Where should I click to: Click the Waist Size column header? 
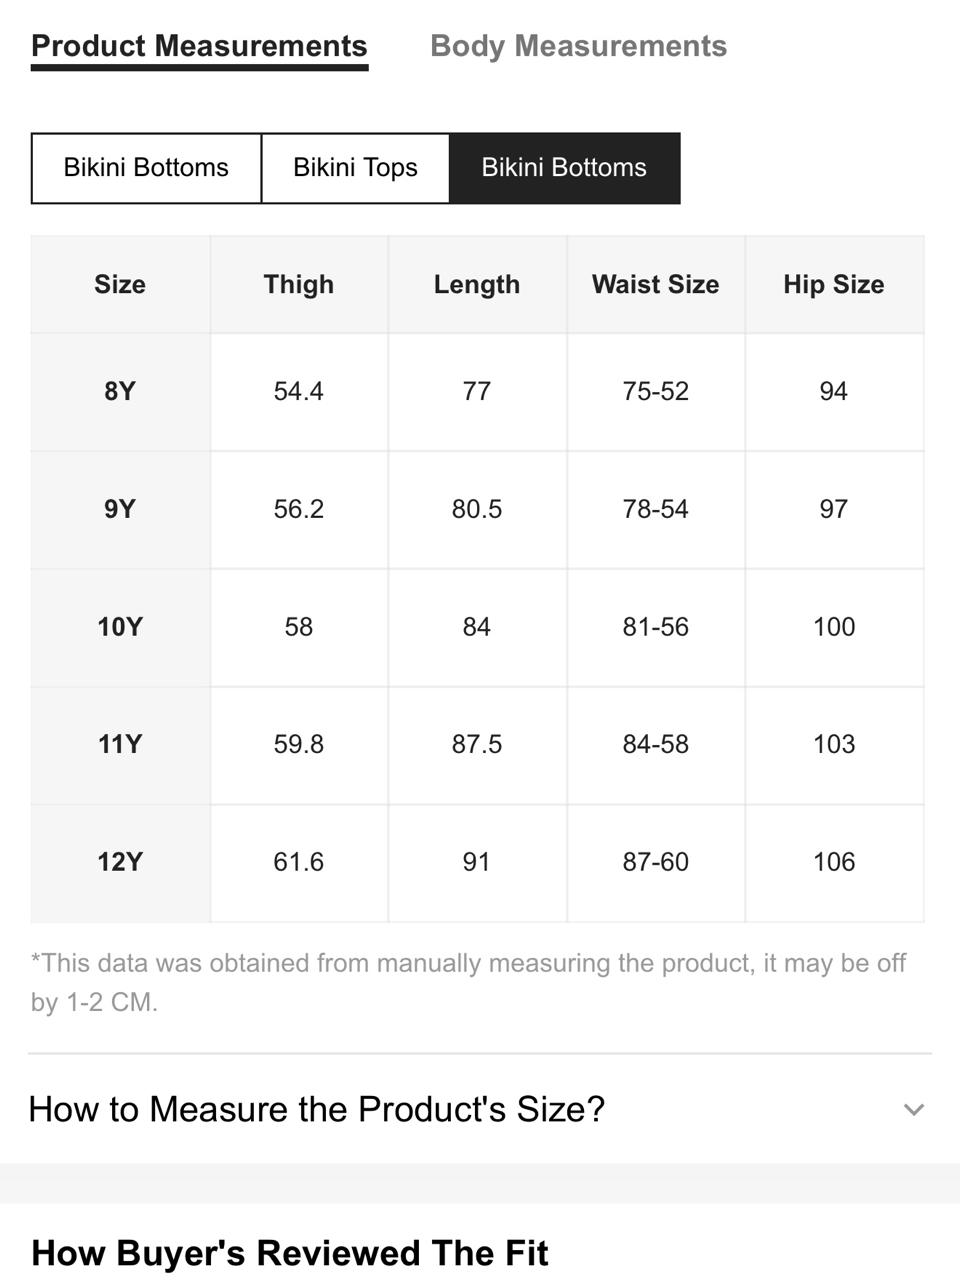[656, 285]
